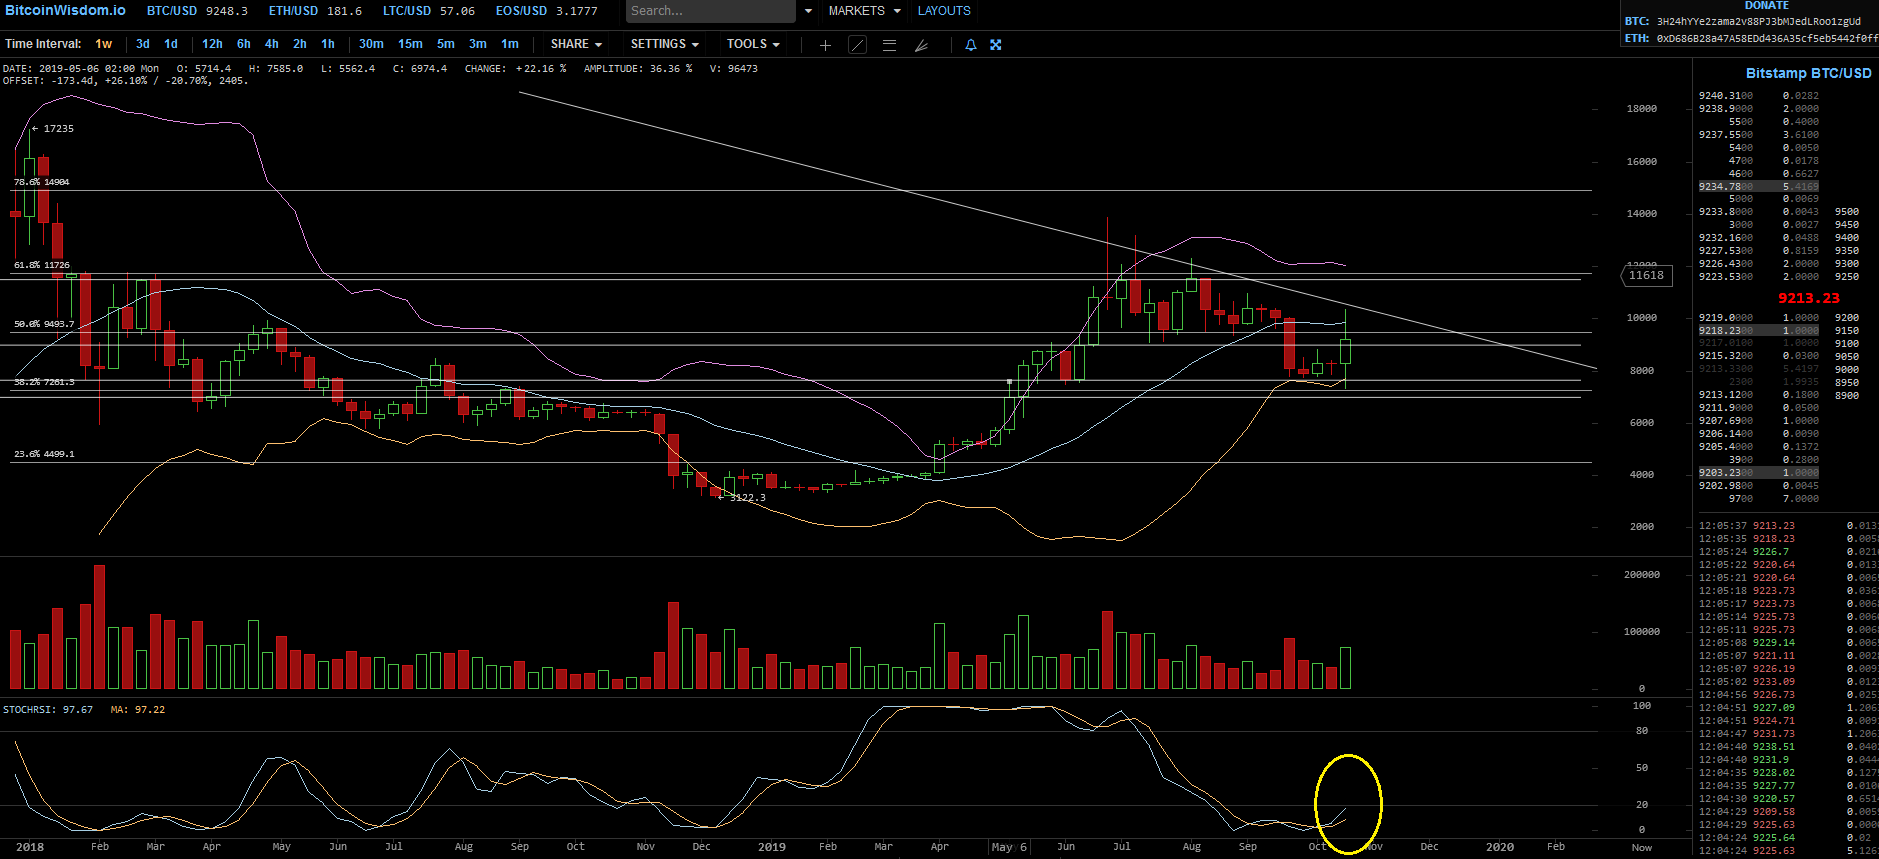This screenshot has width=1879, height=859.
Task: Click the Bitstamp BTC/USD title
Action: (x=1808, y=73)
